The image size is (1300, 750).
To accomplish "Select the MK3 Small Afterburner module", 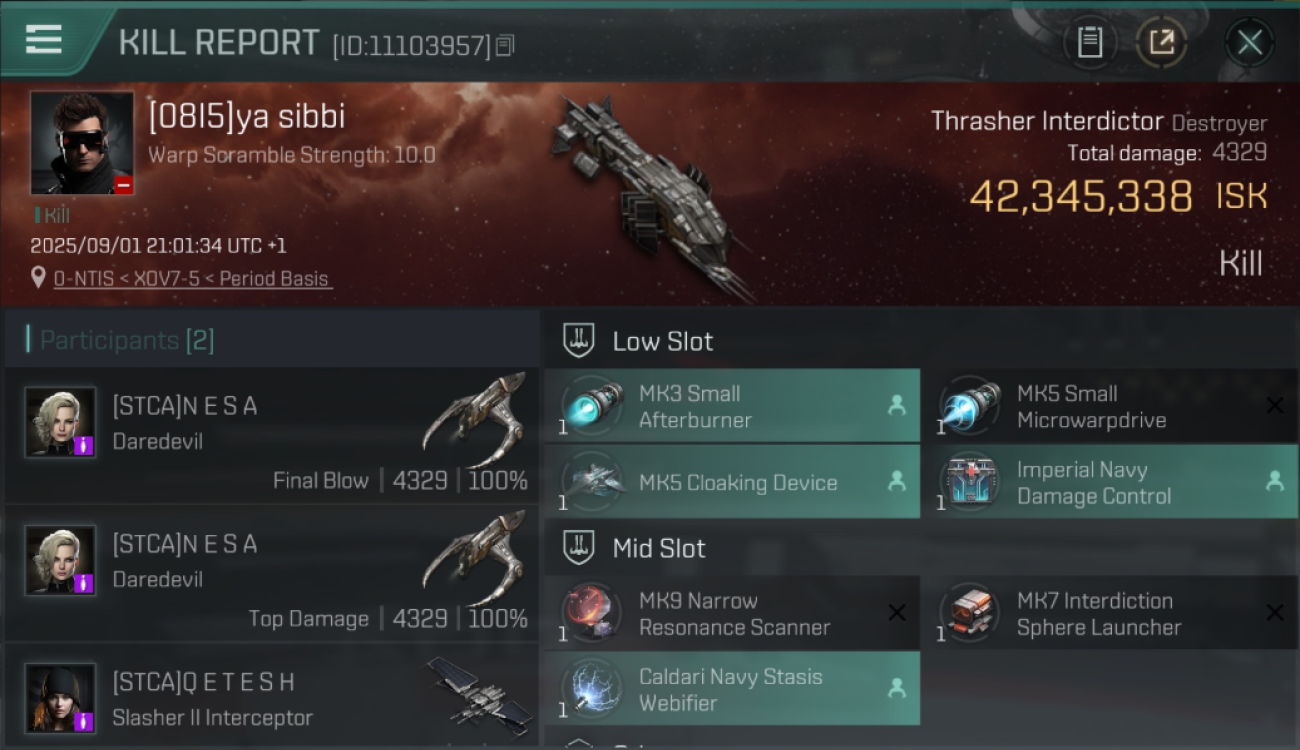I will tap(732, 406).
